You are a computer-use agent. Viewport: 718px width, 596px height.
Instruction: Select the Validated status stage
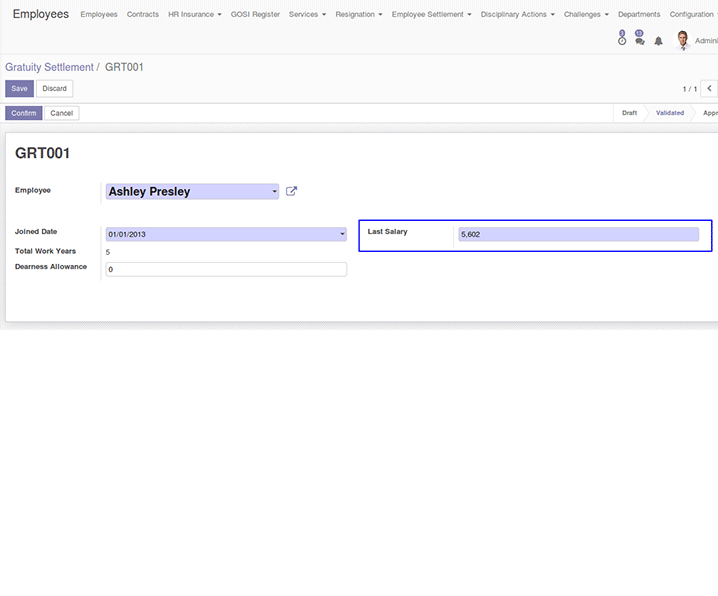click(x=669, y=113)
